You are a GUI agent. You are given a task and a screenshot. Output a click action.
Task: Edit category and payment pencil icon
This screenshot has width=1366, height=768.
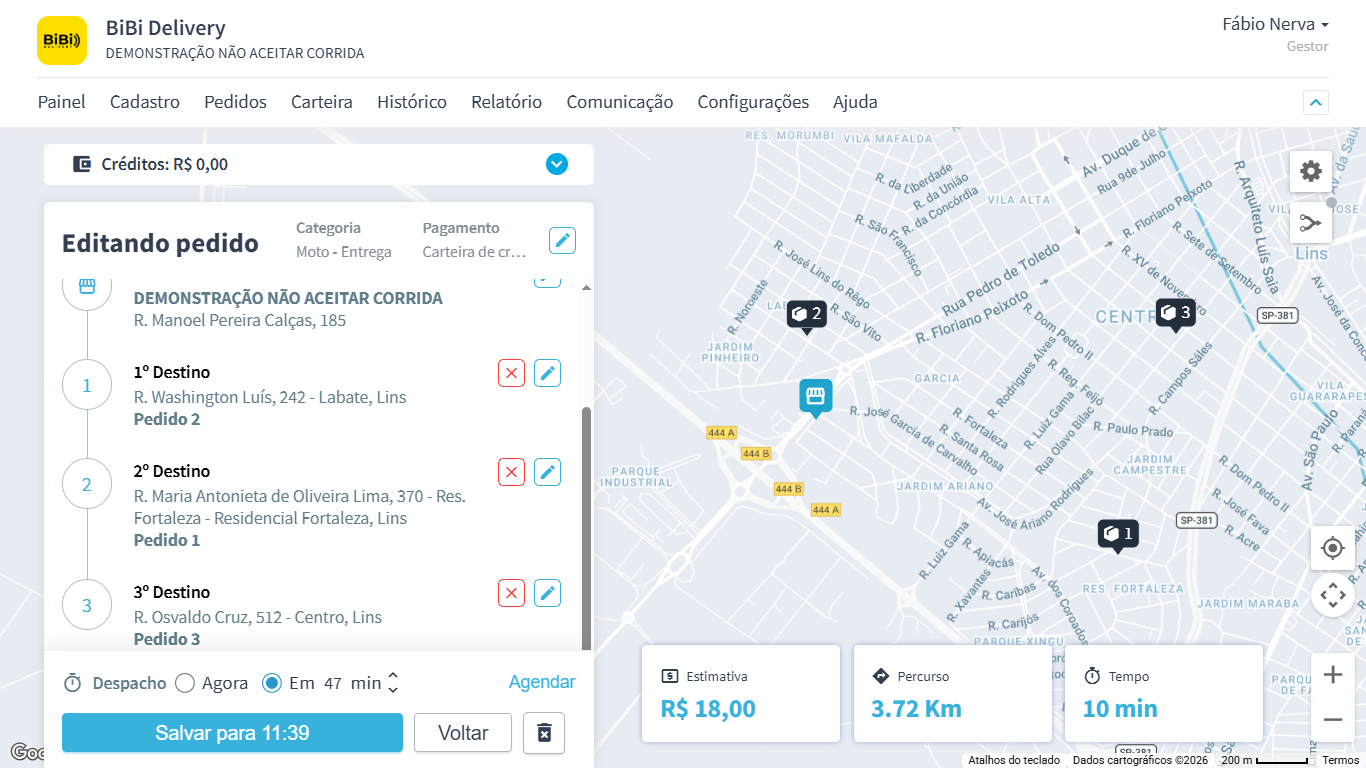point(562,240)
